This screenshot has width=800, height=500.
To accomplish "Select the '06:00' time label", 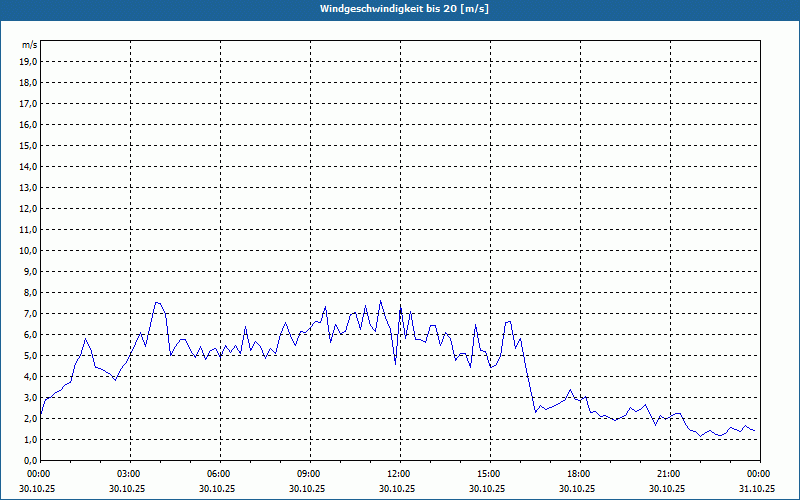I will click(x=218, y=474).
